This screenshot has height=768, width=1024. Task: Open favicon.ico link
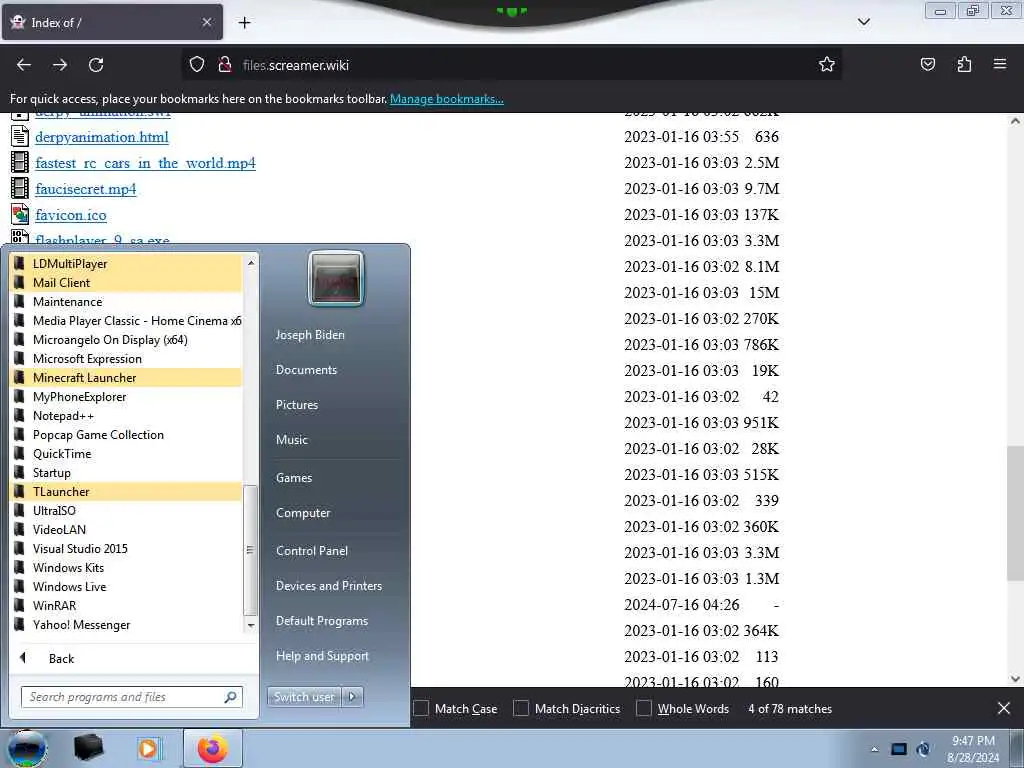(x=71, y=216)
